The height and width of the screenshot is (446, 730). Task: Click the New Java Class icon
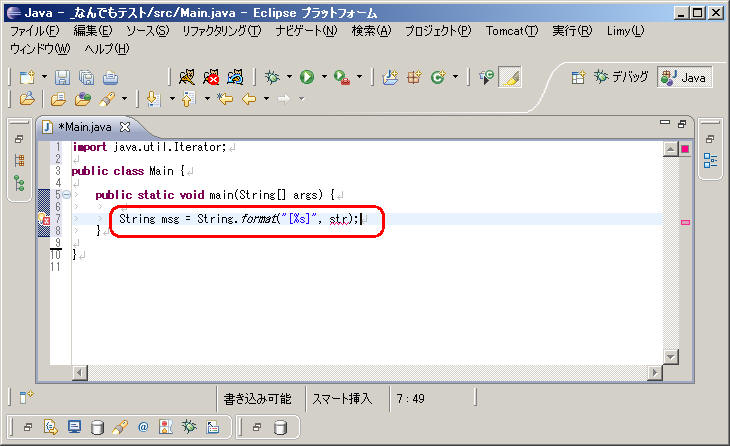click(438, 77)
